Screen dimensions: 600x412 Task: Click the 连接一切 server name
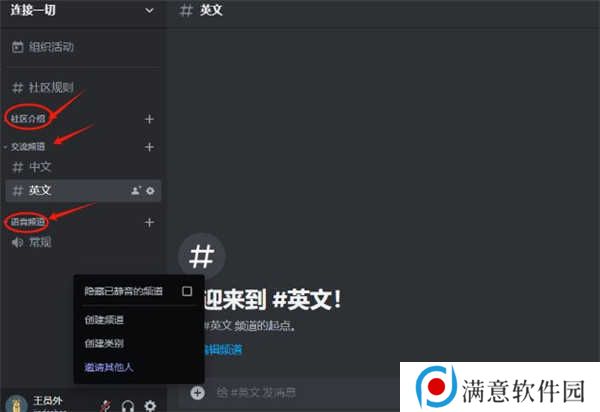(33, 10)
